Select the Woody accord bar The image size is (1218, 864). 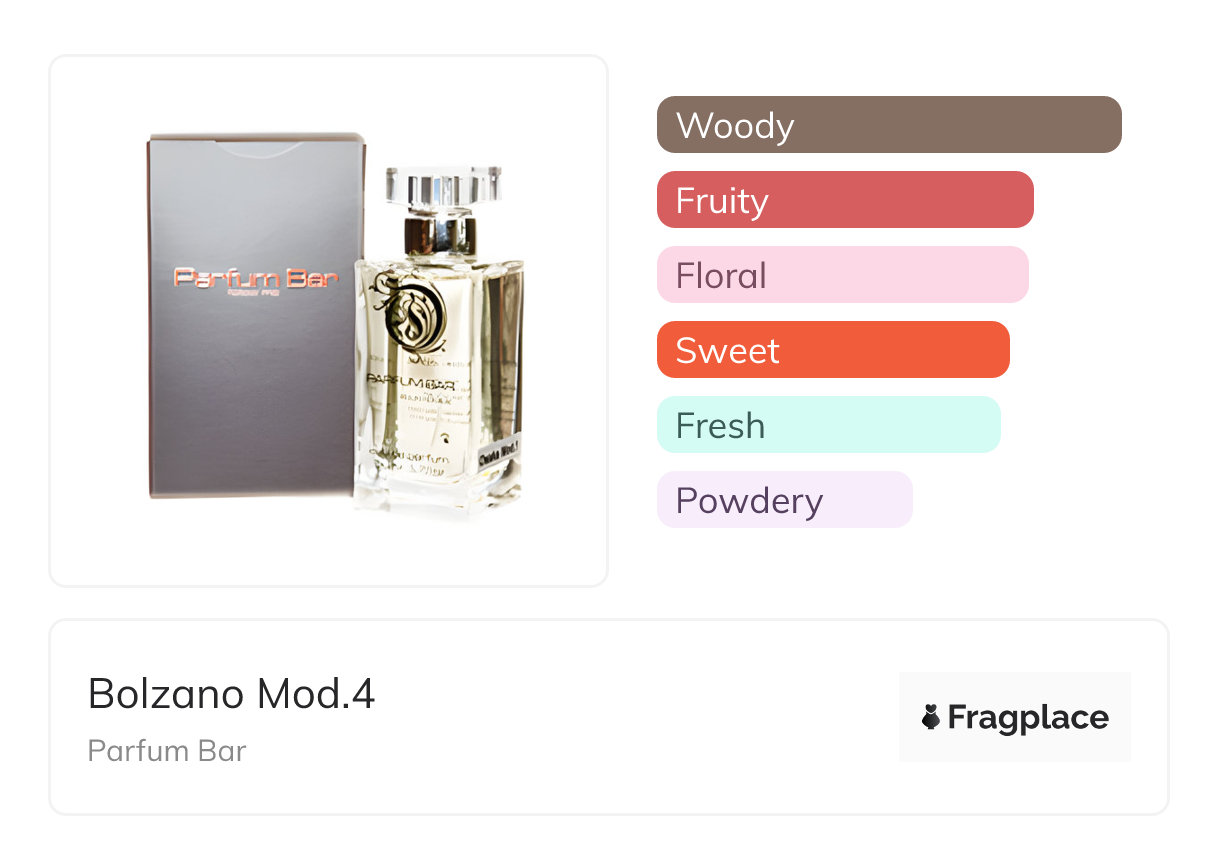tap(888, 125)
